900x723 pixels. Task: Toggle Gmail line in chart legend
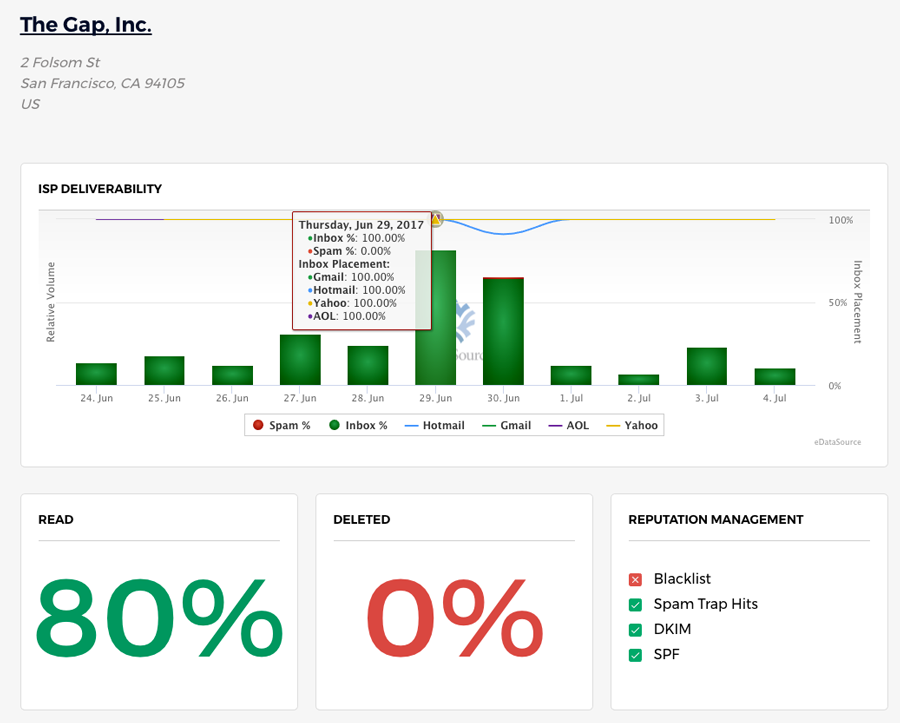click(x=506, y=425)
